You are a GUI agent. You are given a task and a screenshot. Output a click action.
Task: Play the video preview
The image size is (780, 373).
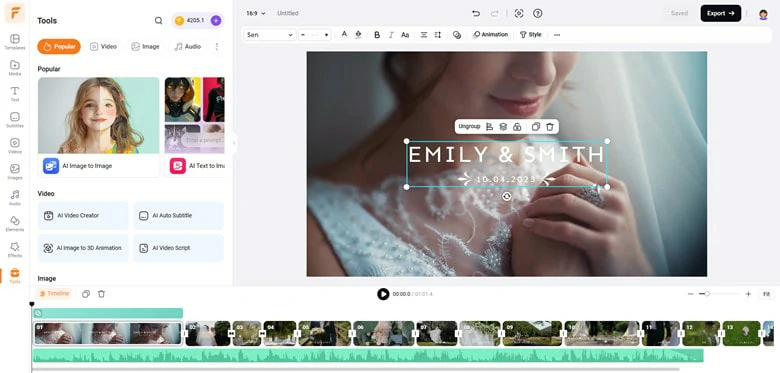[383, 294]
